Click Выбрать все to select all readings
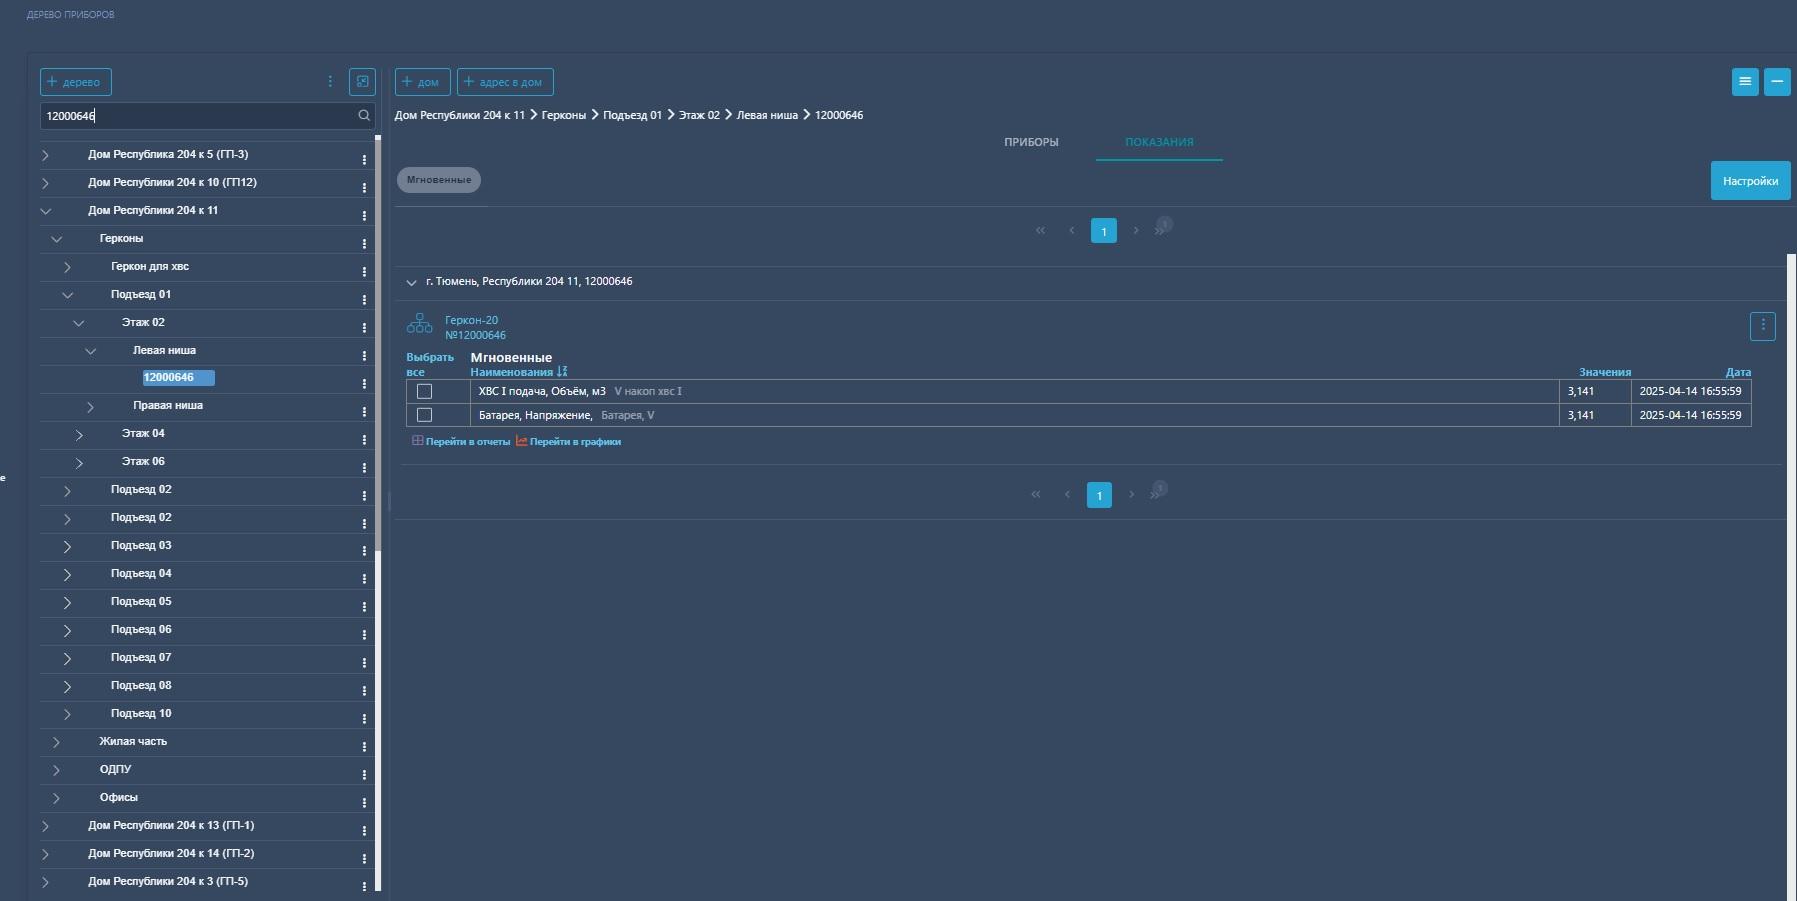Image resolution: width=1797 pixels, height=901 pixels. coord(429,364)
